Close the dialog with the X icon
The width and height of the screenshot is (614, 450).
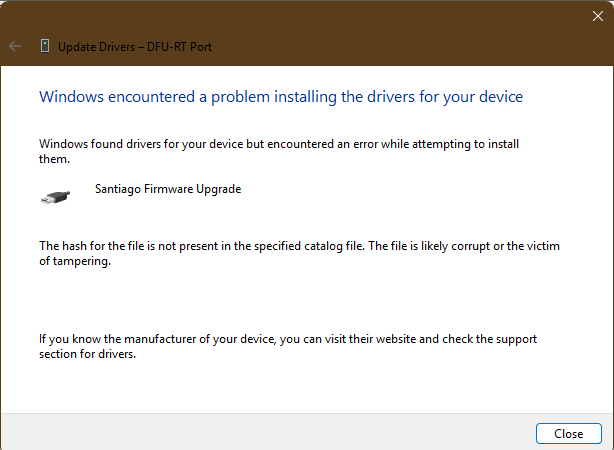pyautogui.click(x=598, y=16)
